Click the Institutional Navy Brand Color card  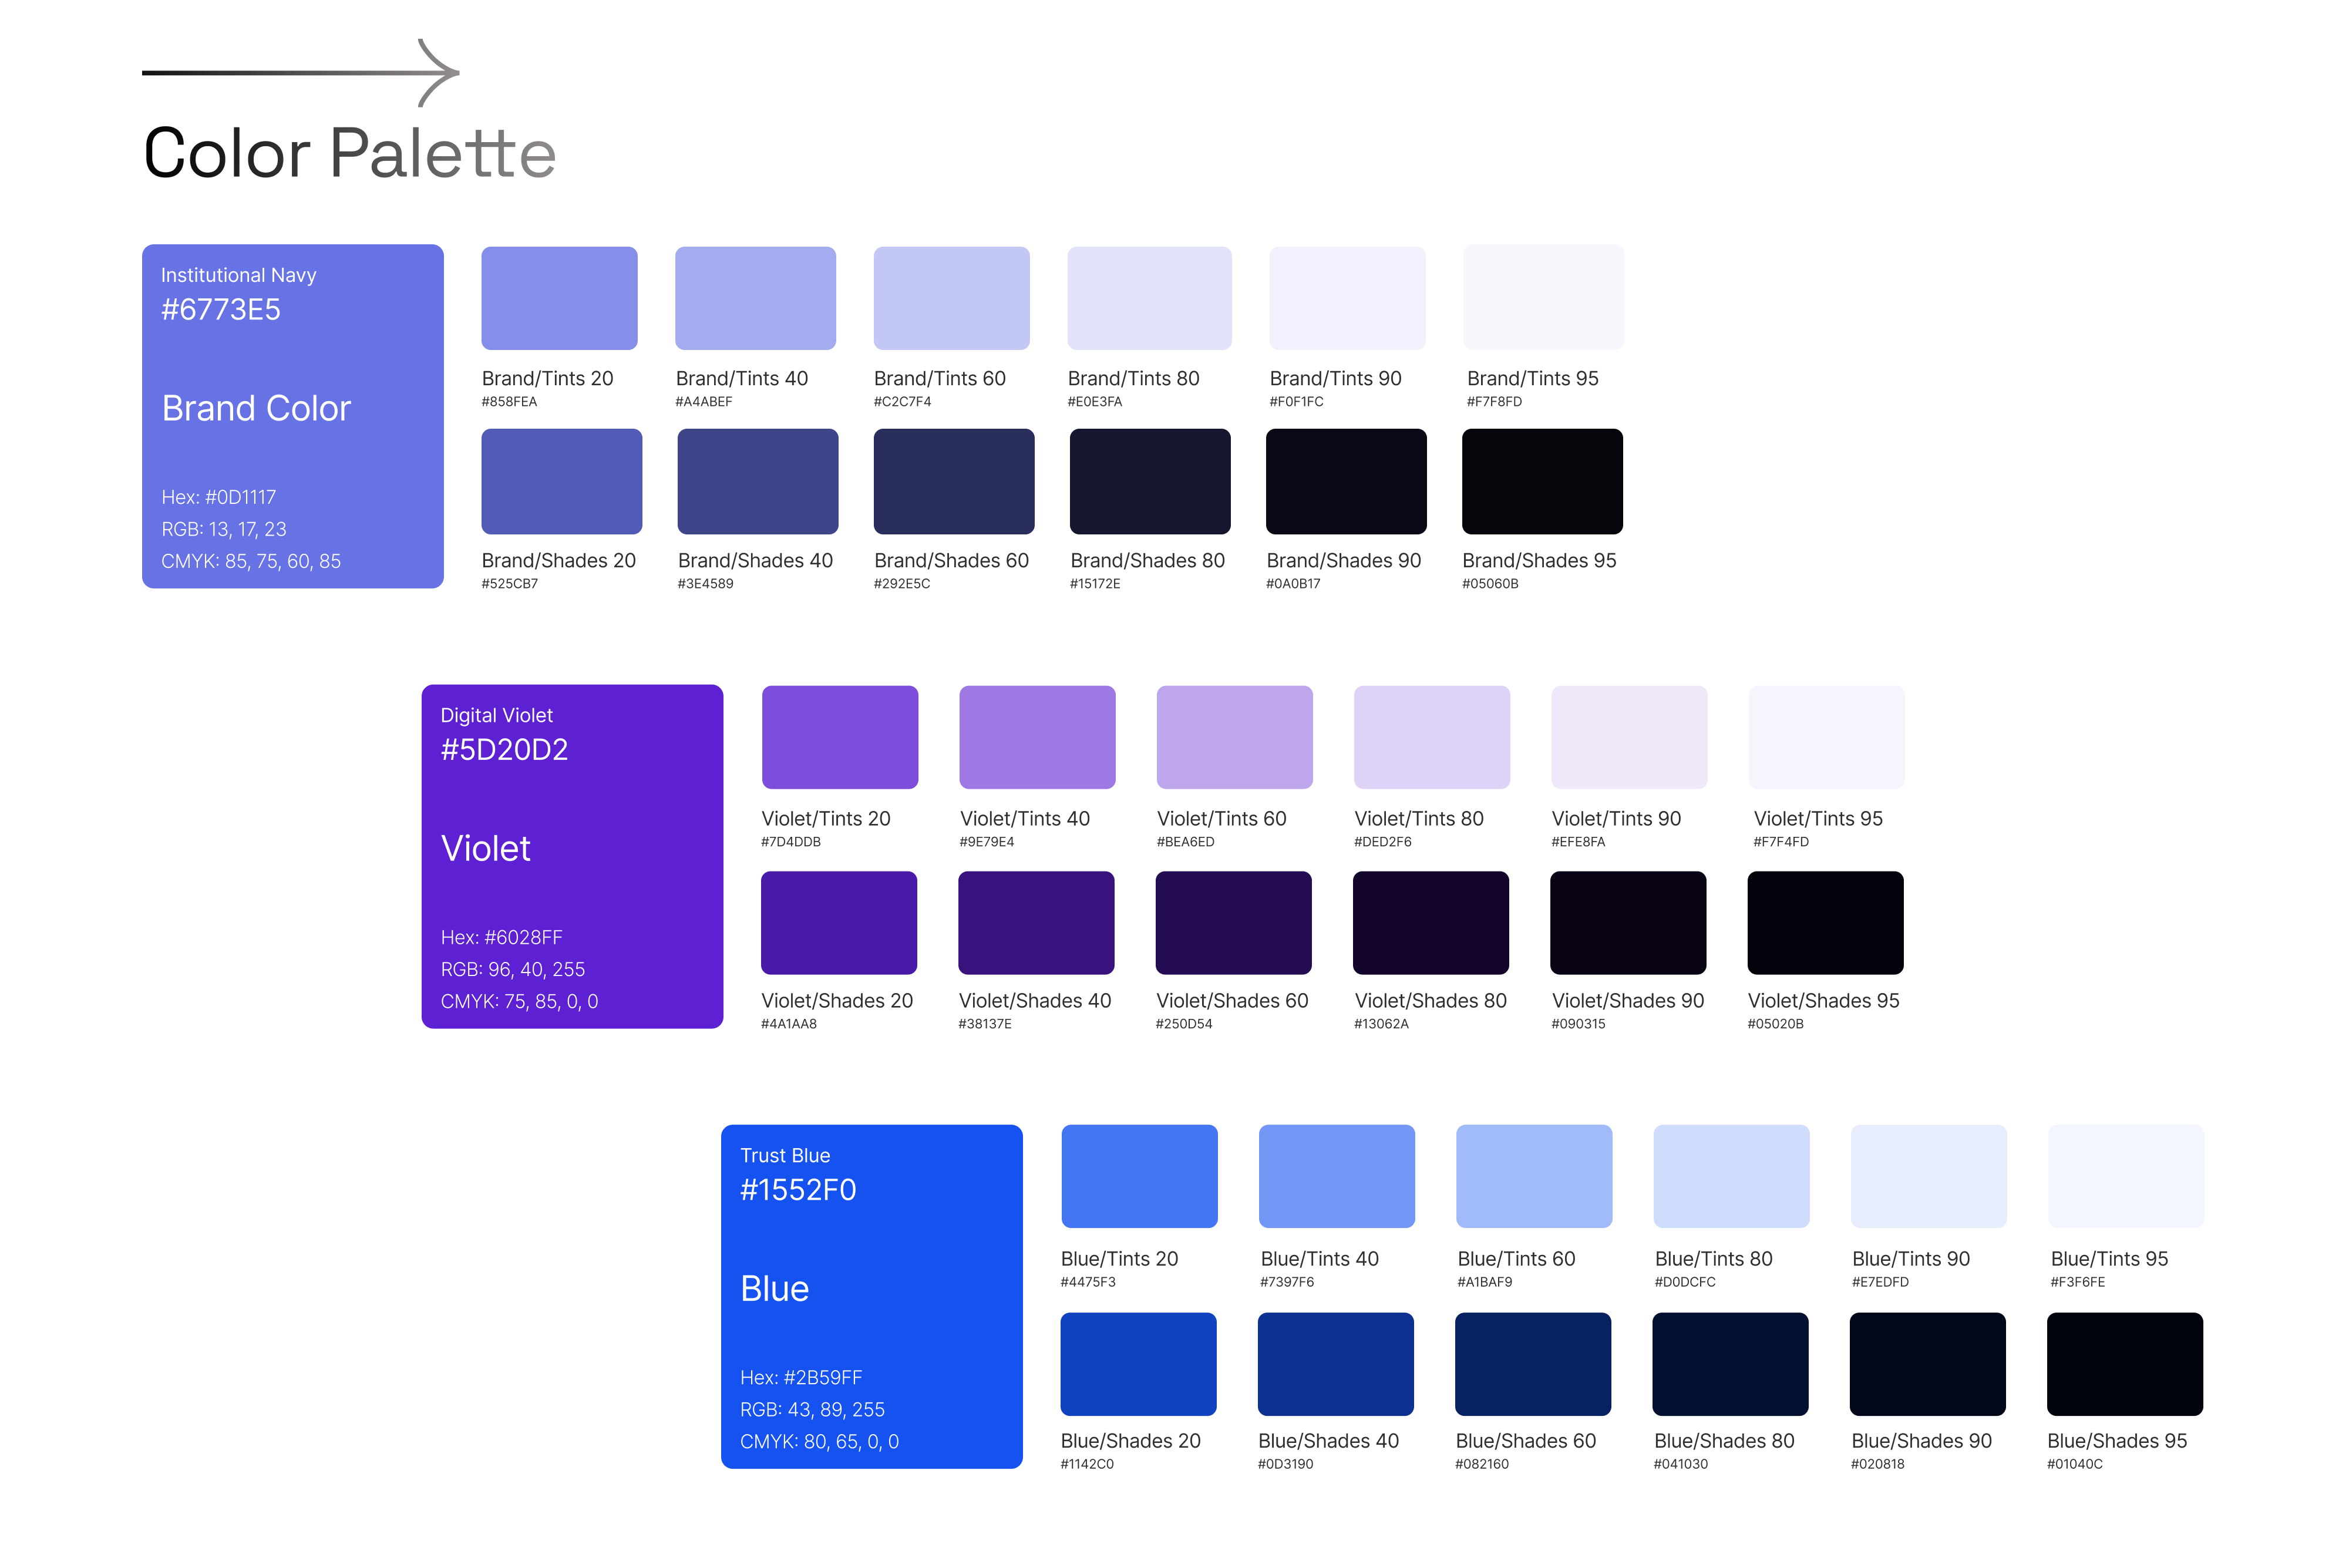click(293, 416)
